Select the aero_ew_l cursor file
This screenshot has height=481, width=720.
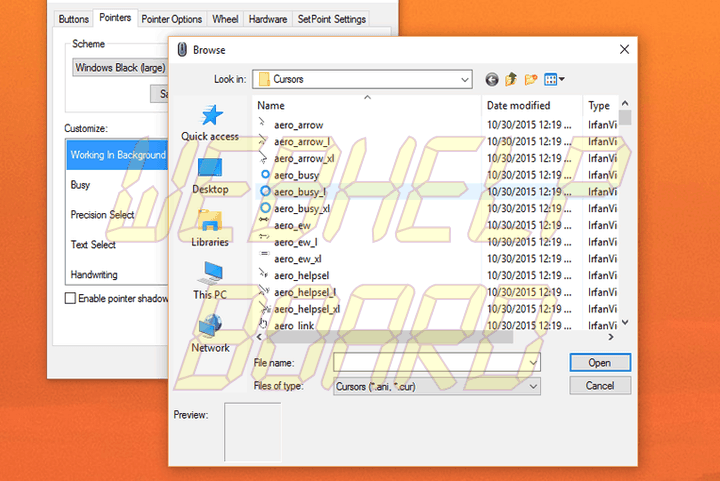click(x=296, y=242)
